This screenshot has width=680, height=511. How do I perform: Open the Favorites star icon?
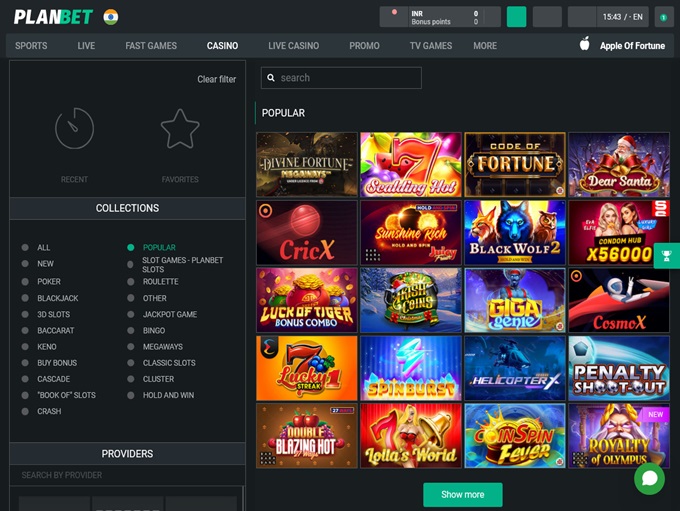[x=180, y=129]
